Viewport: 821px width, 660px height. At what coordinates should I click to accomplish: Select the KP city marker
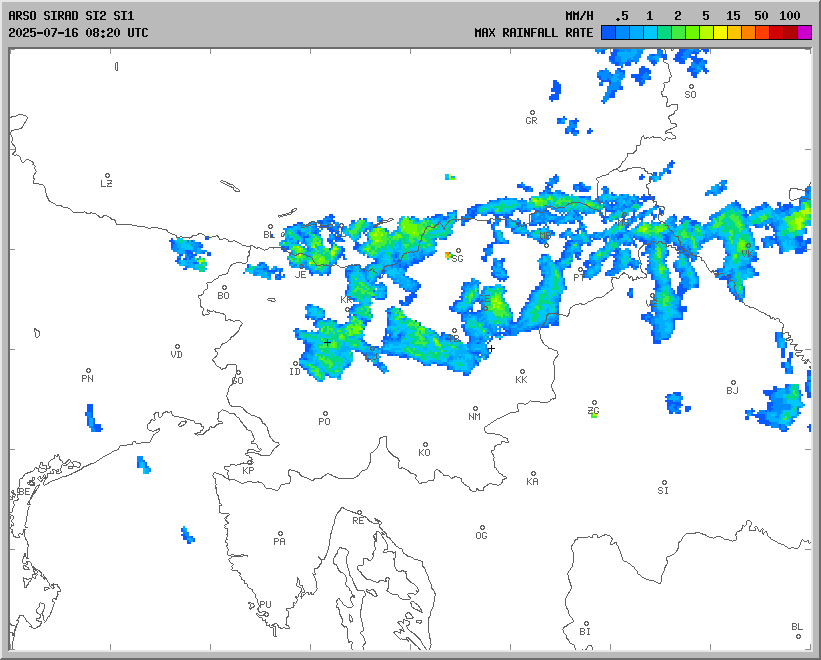[250, 462]
